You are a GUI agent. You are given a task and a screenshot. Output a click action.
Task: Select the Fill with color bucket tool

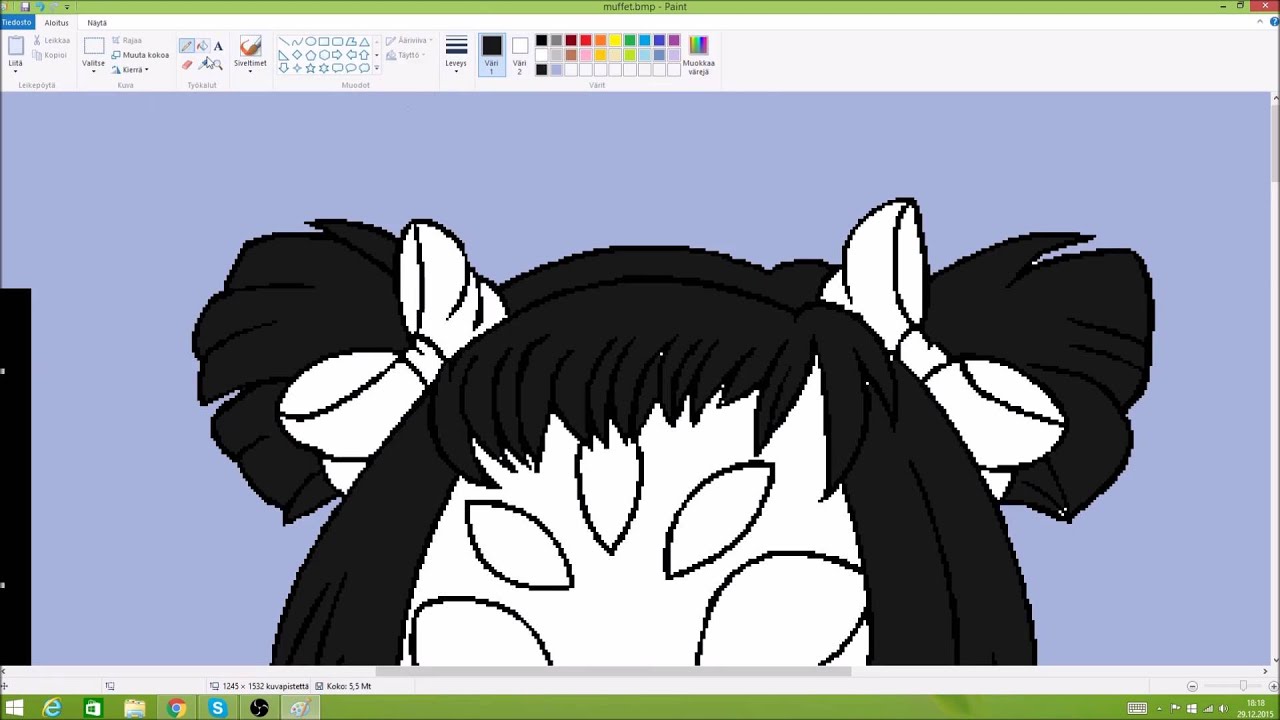tap(203, 46)
